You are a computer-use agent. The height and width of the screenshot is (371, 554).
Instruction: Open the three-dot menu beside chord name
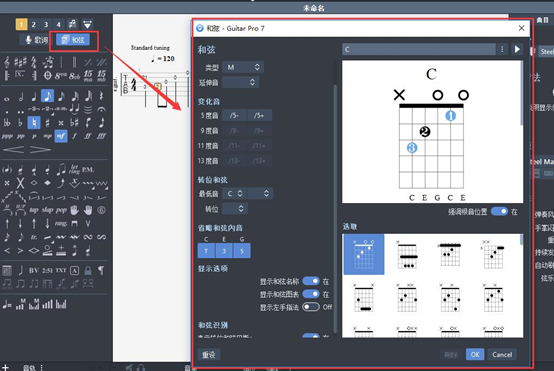tap(502, 49)
